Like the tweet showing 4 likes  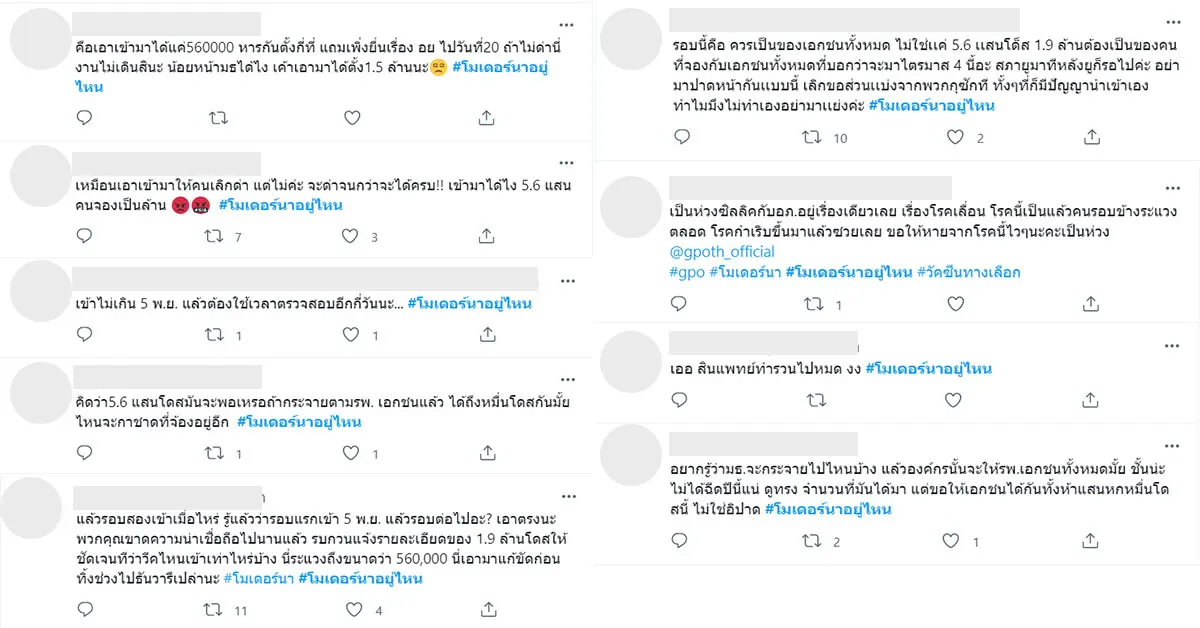tap(352, 609)
